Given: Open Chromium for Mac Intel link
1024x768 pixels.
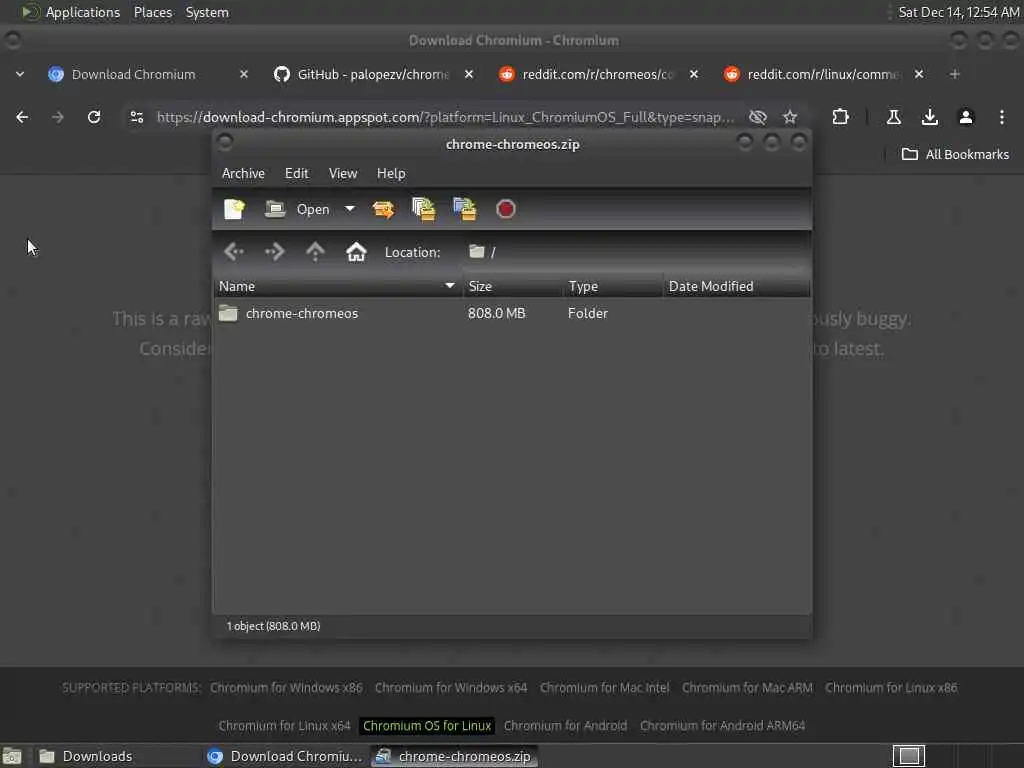Looking at the screenshot, I should (604, 688).
